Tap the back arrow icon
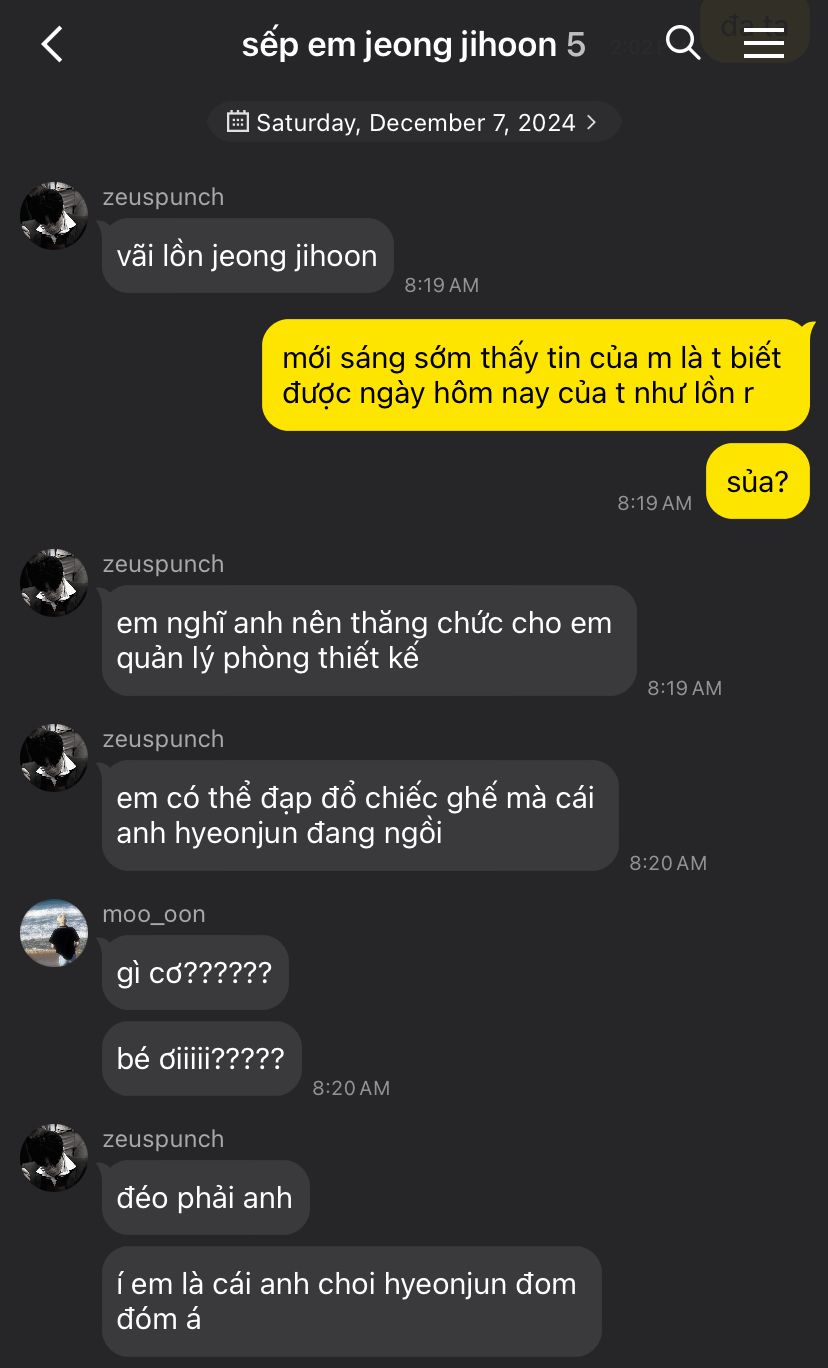This screenshot has width=828, height=1368. pyautogui.click(x=52, y=44)
